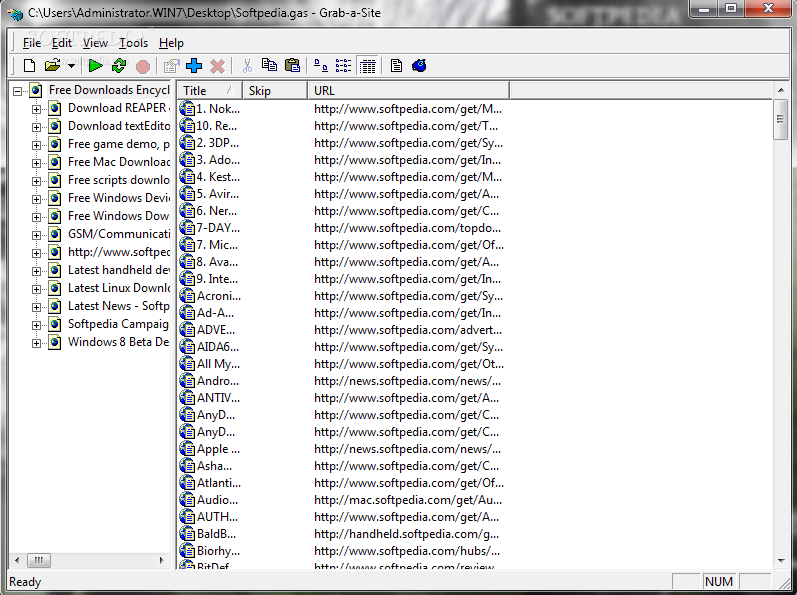Click the tree pane scroll right arrow
The width and height of the screenshot is (797, 595).
(x=162, y=560)
